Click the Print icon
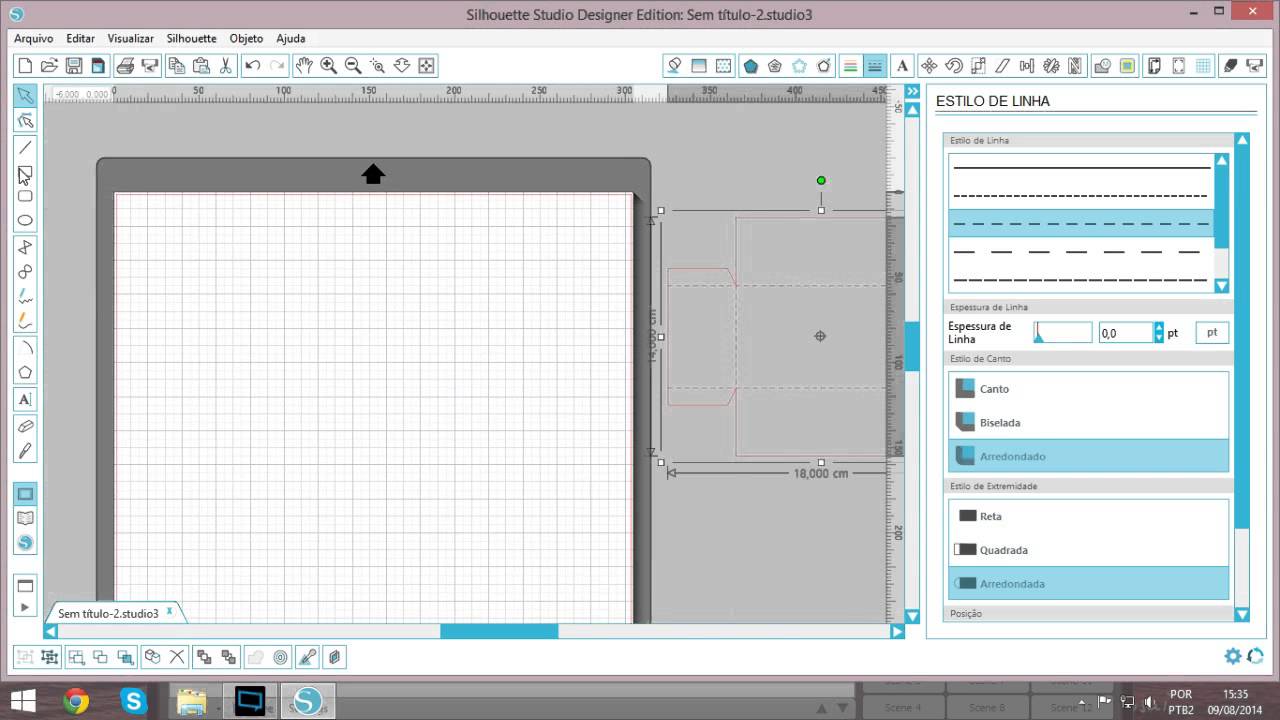This screenshot has height=720, width=1280. click(x=125, y=66)
